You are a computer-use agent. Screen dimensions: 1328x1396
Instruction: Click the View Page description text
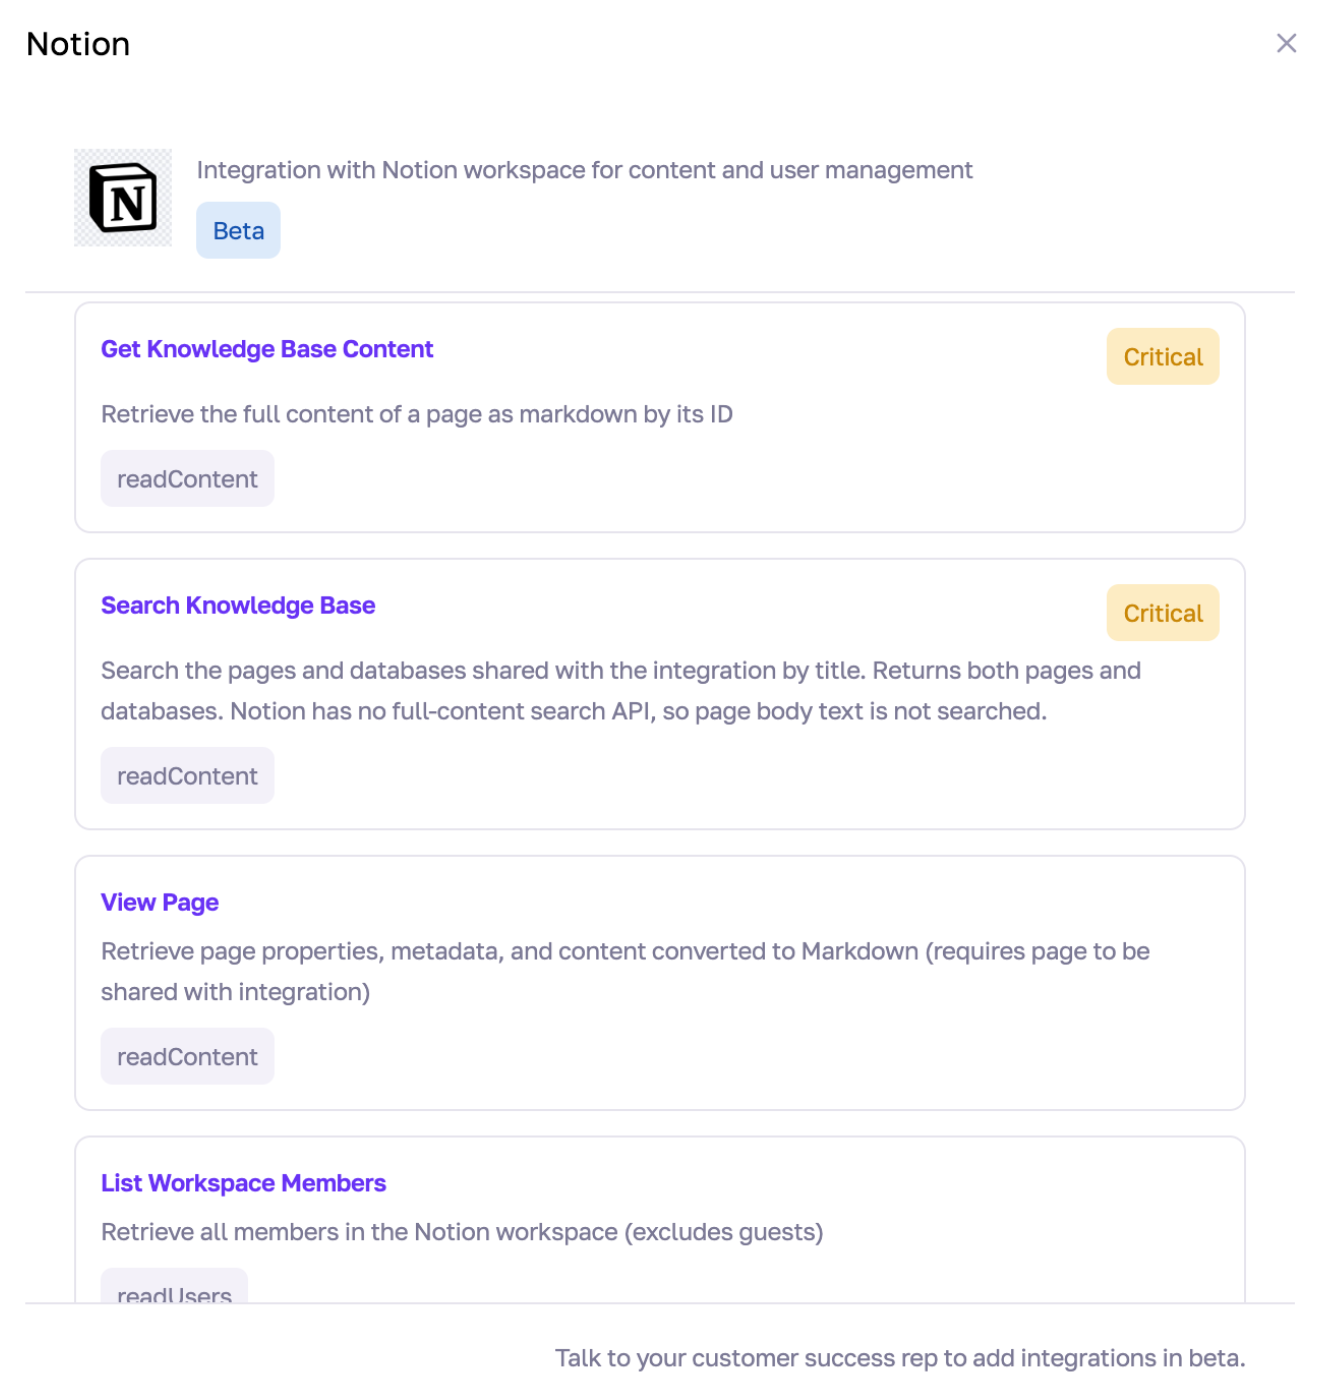(625, 972)
